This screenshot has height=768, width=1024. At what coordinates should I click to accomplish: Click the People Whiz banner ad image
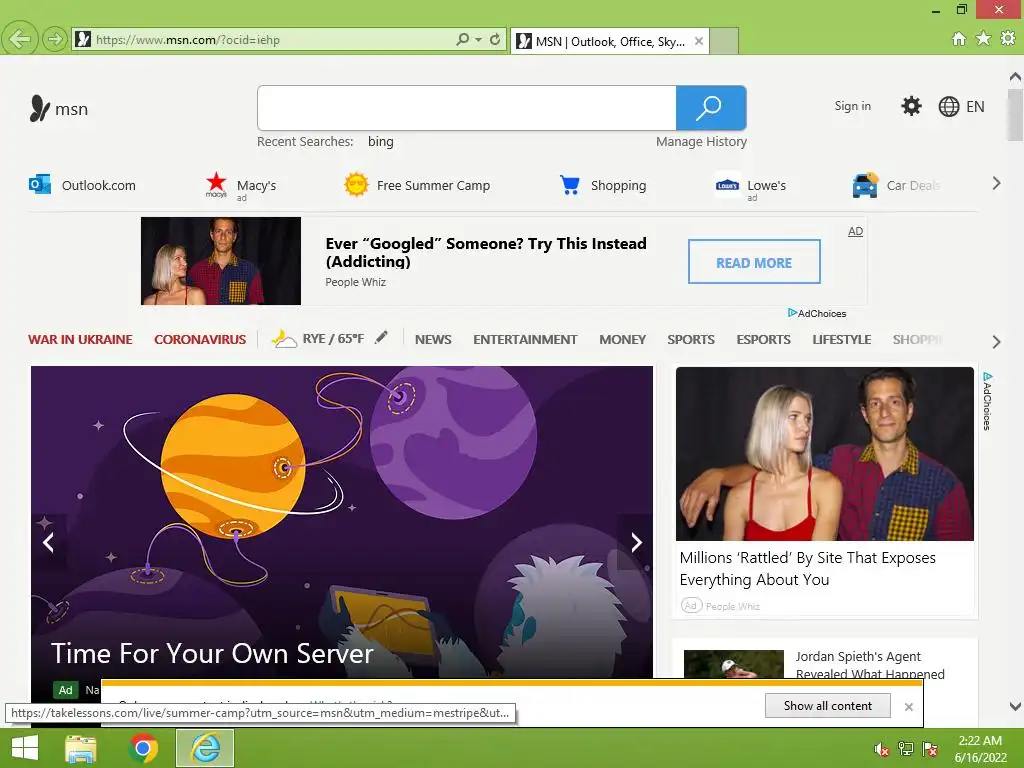(221, 261)
